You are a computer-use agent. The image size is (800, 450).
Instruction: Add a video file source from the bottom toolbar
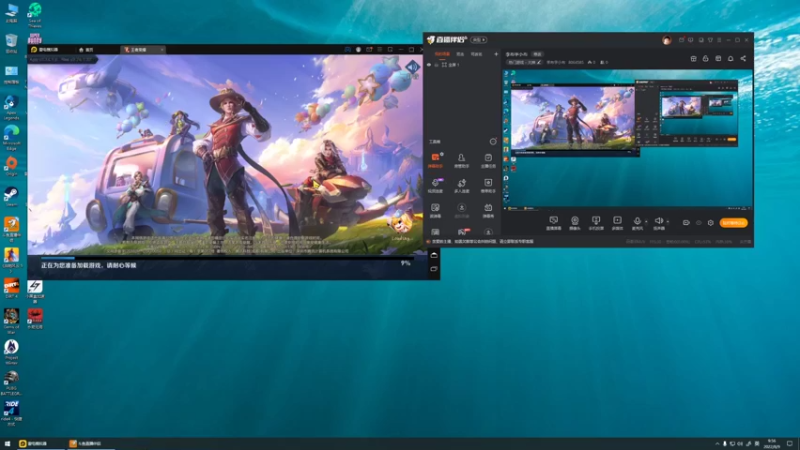tap(617, 222)
